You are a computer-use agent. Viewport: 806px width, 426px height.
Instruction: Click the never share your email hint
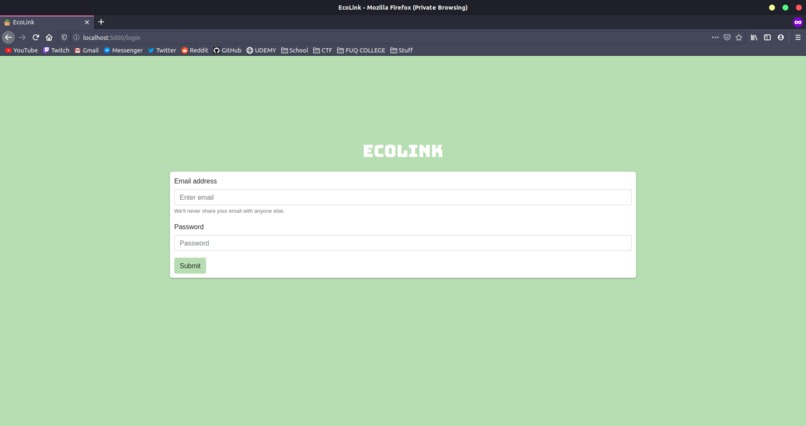point(229,211)
